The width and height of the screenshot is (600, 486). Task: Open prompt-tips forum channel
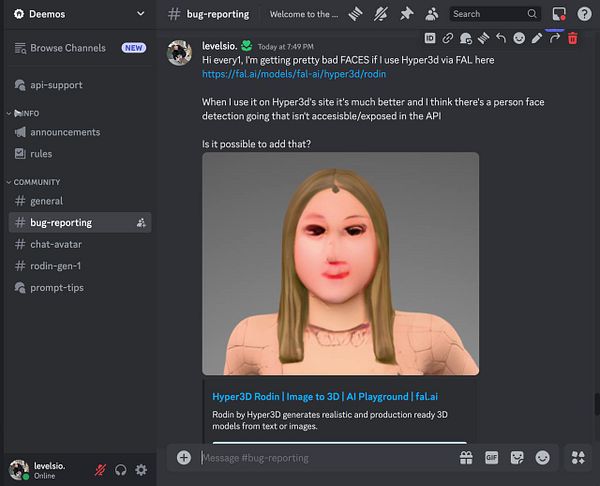80,287
